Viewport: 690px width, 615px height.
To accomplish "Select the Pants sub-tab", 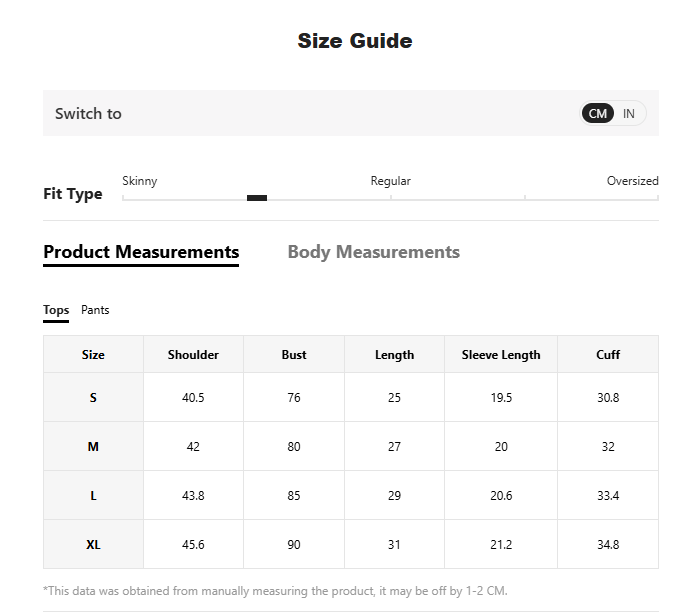I will (95, 310).
